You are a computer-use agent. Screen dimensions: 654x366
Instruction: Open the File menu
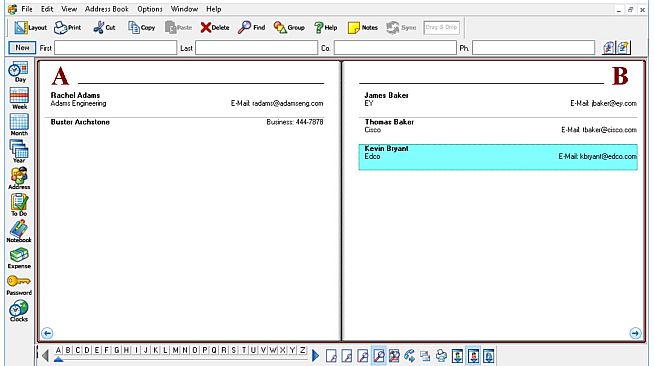tap(27, 9)
